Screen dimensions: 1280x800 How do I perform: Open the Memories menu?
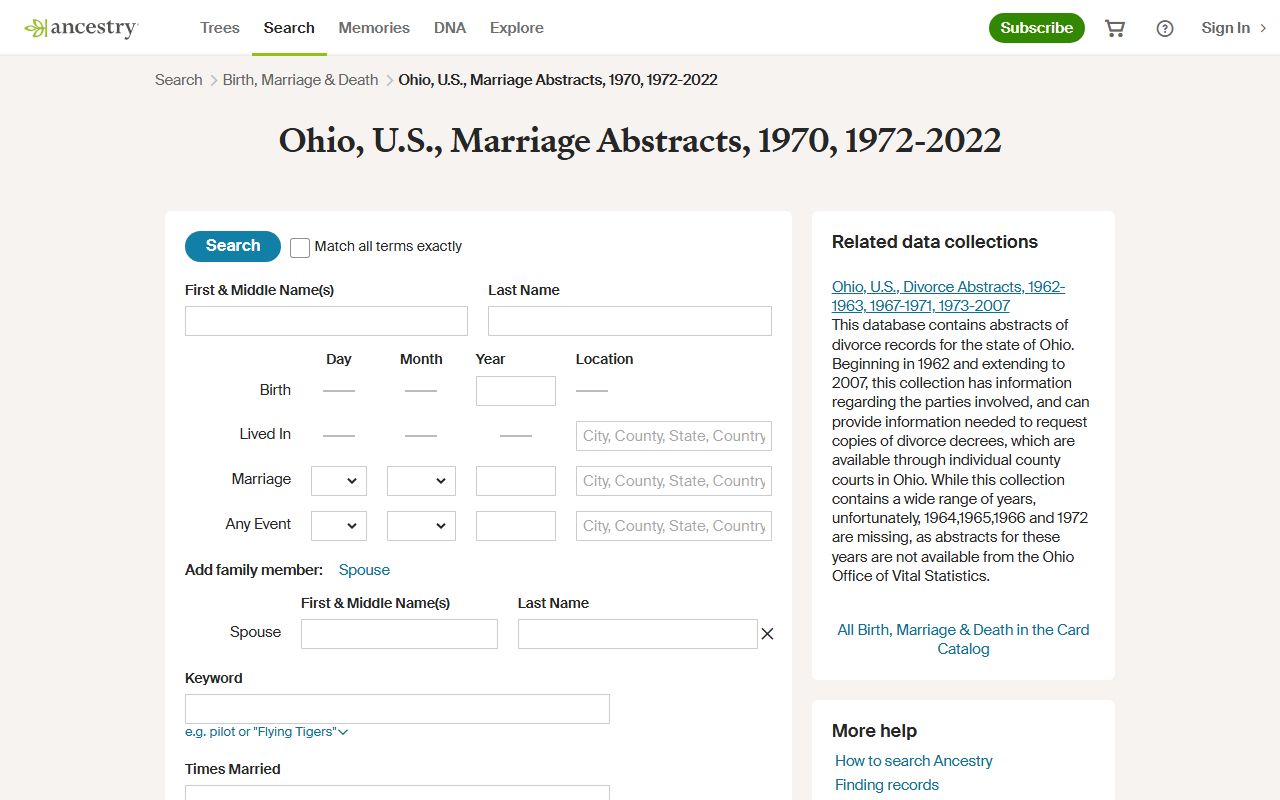(374, 28)
